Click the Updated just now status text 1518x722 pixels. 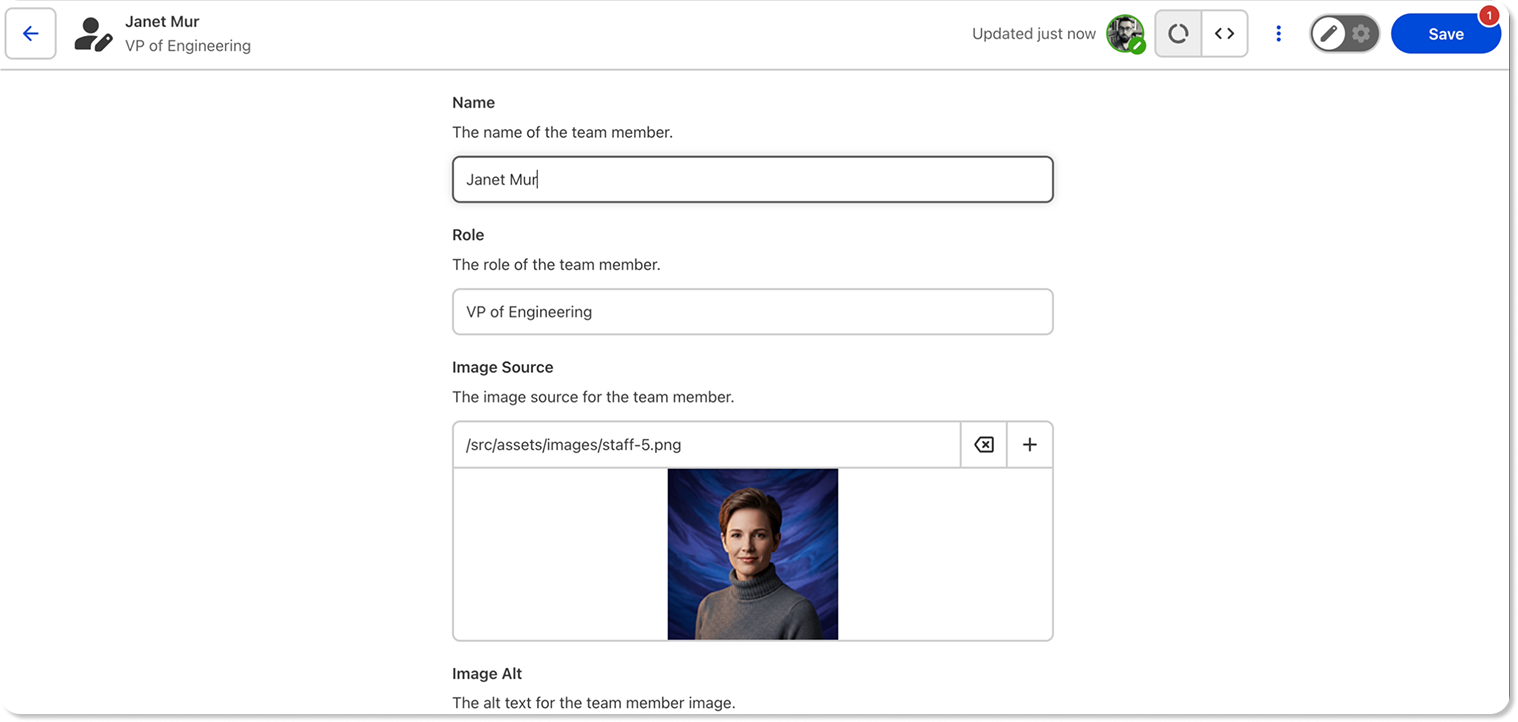click(1033, 33)
